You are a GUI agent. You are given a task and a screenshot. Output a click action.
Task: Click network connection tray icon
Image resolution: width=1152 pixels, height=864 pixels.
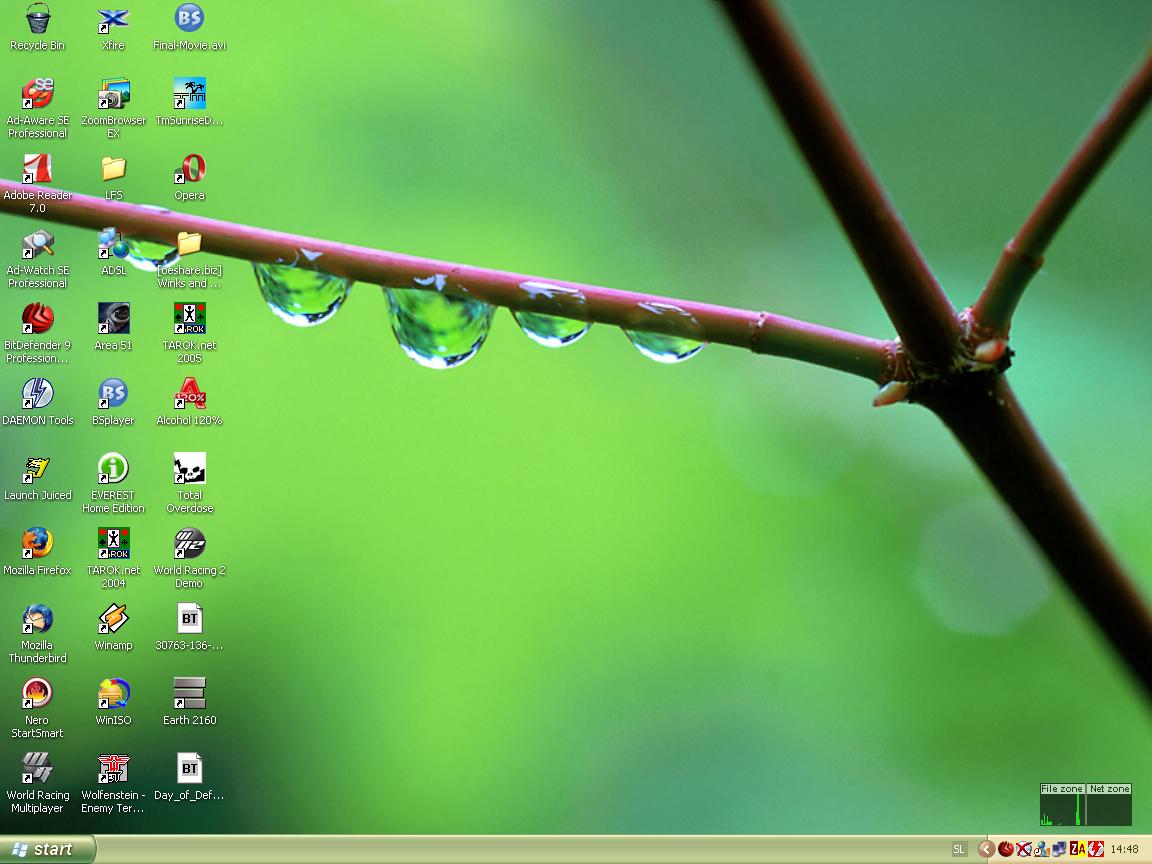pos(1059,849)
